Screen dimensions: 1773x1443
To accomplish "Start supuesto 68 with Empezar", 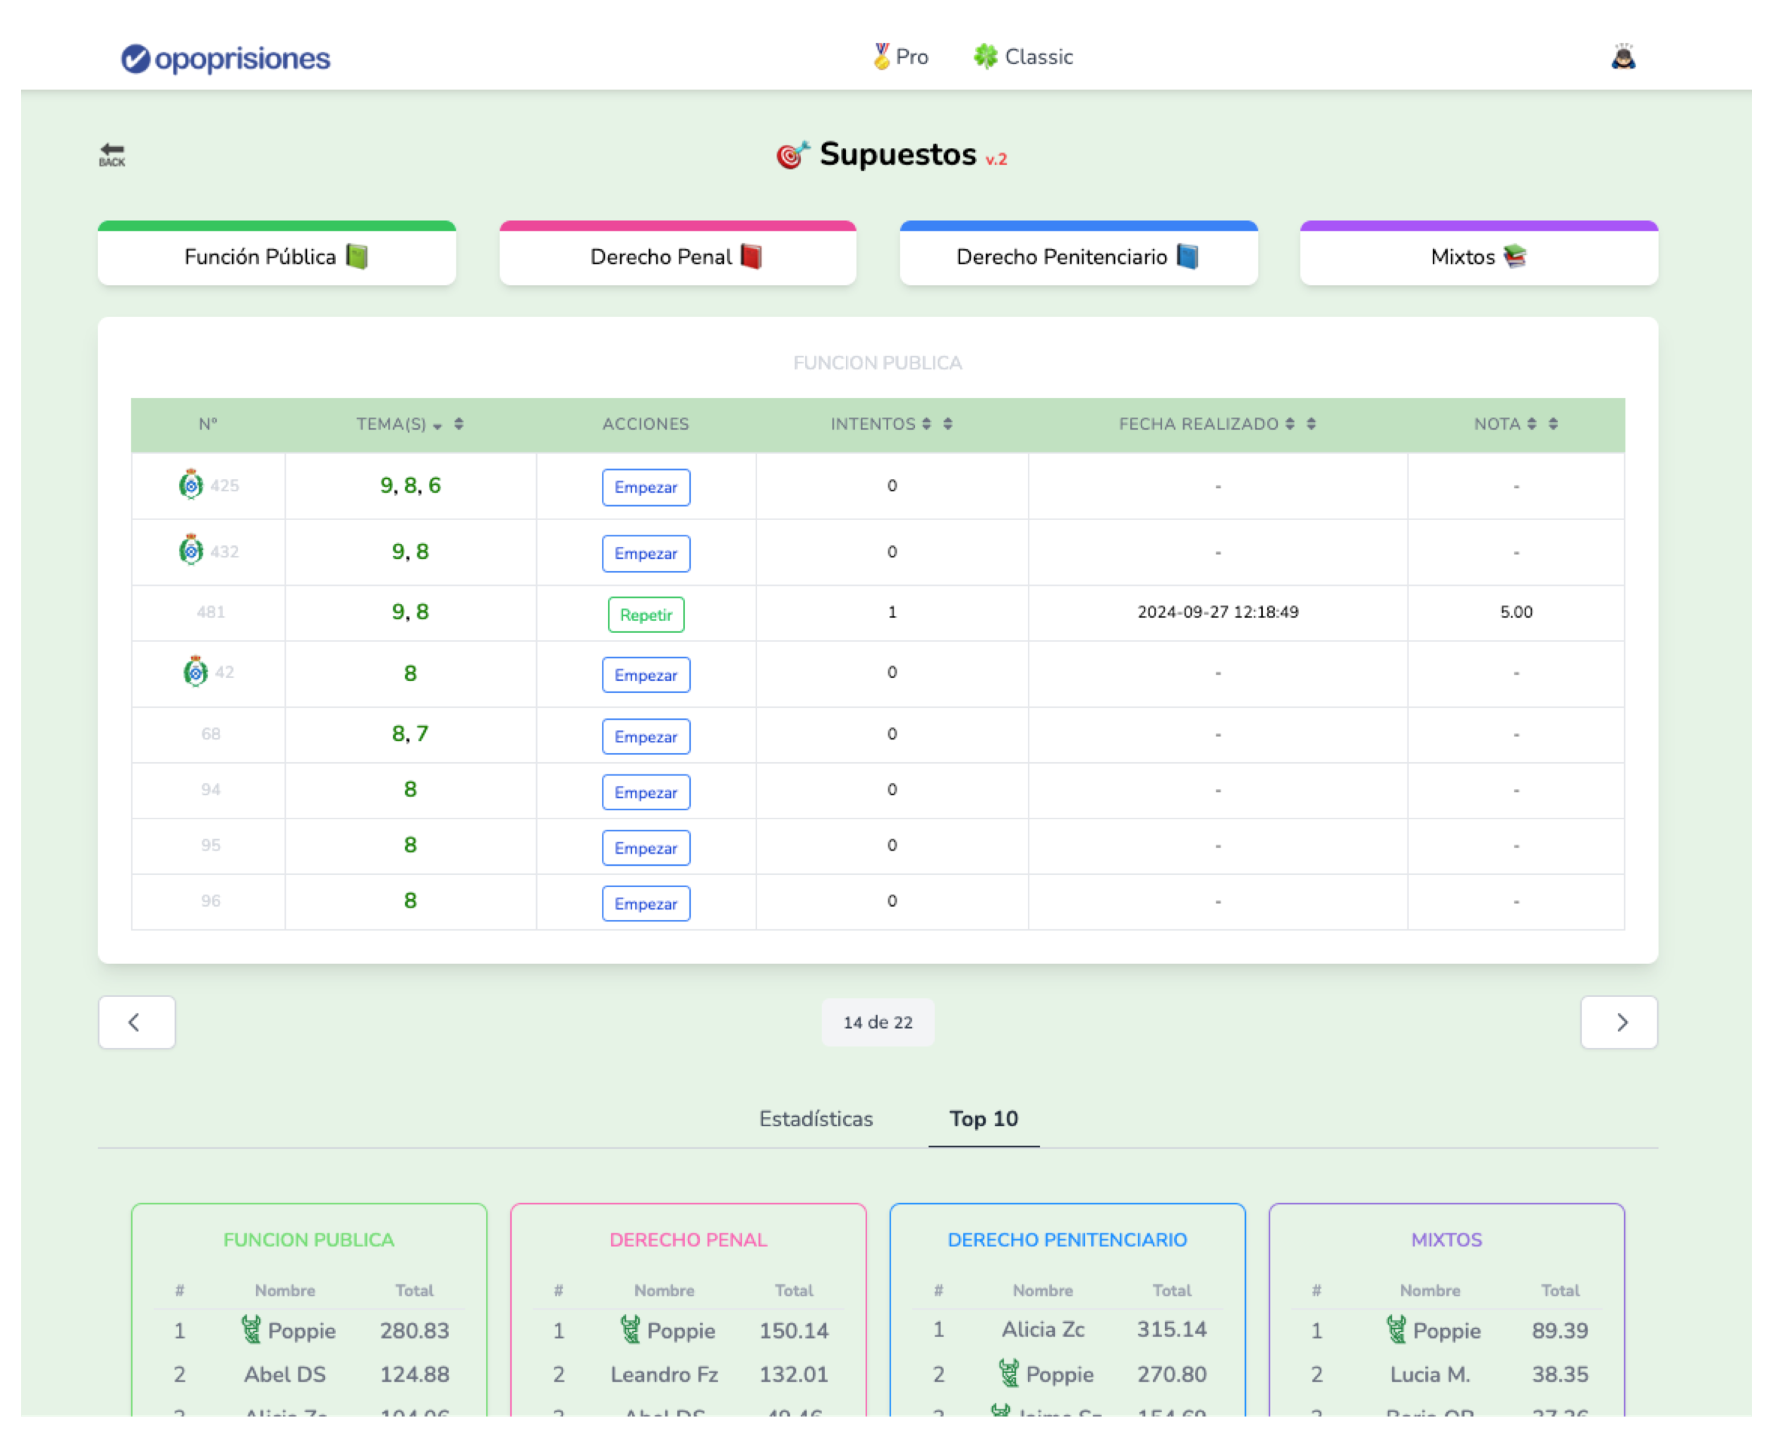I will click(646, 737).
